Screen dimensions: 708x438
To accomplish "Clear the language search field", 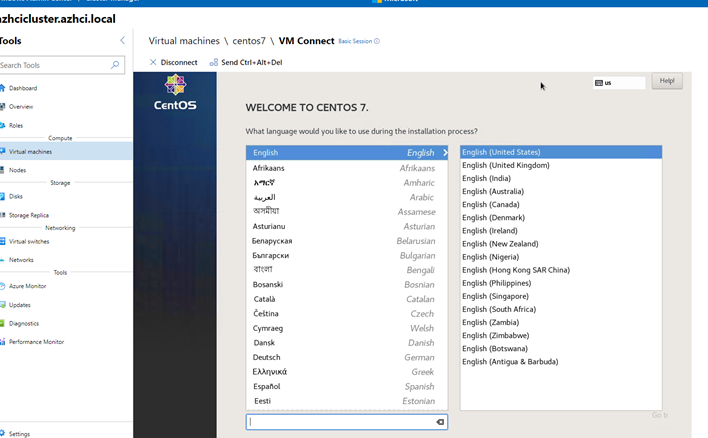I will coord(440,422).
